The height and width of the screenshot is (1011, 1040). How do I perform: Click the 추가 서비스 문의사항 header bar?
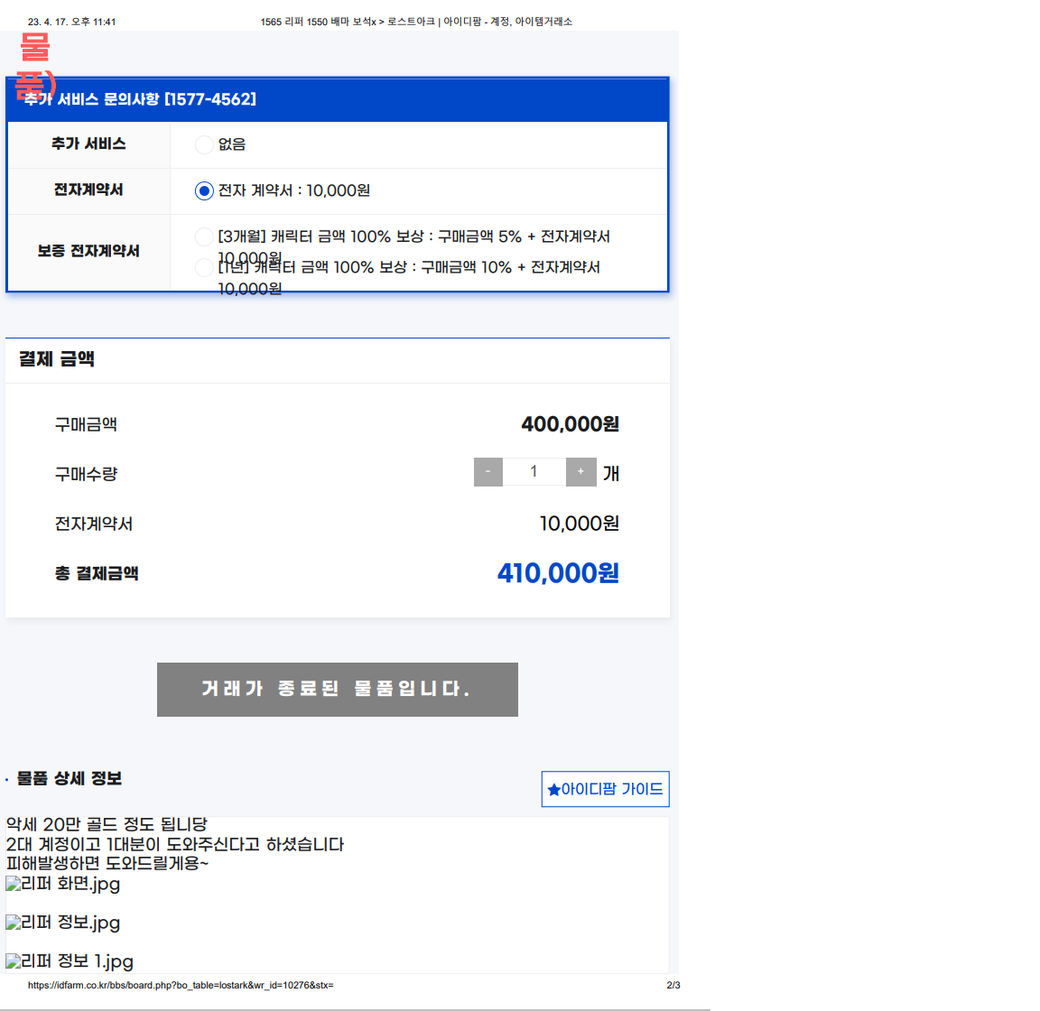337,100
